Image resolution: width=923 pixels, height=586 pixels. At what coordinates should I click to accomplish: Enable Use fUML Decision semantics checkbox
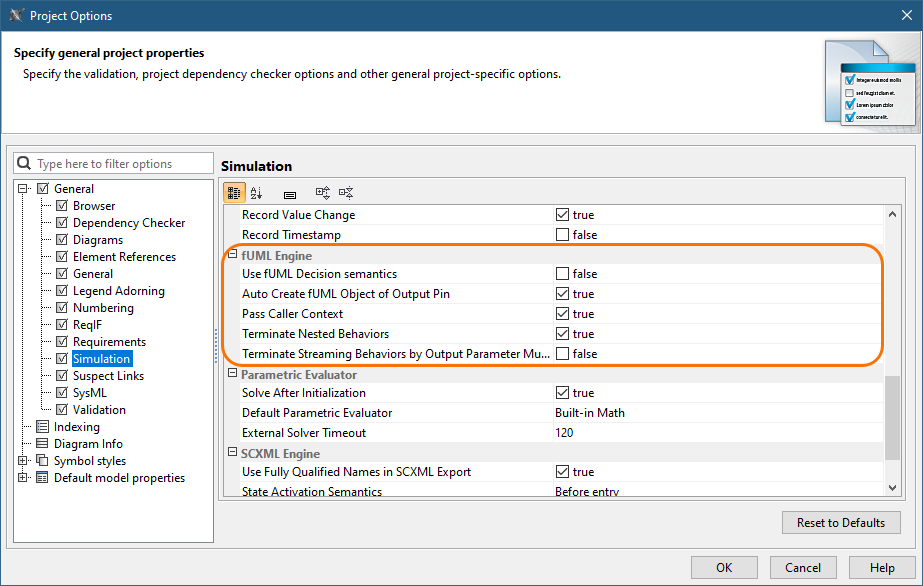click(563, 274)
